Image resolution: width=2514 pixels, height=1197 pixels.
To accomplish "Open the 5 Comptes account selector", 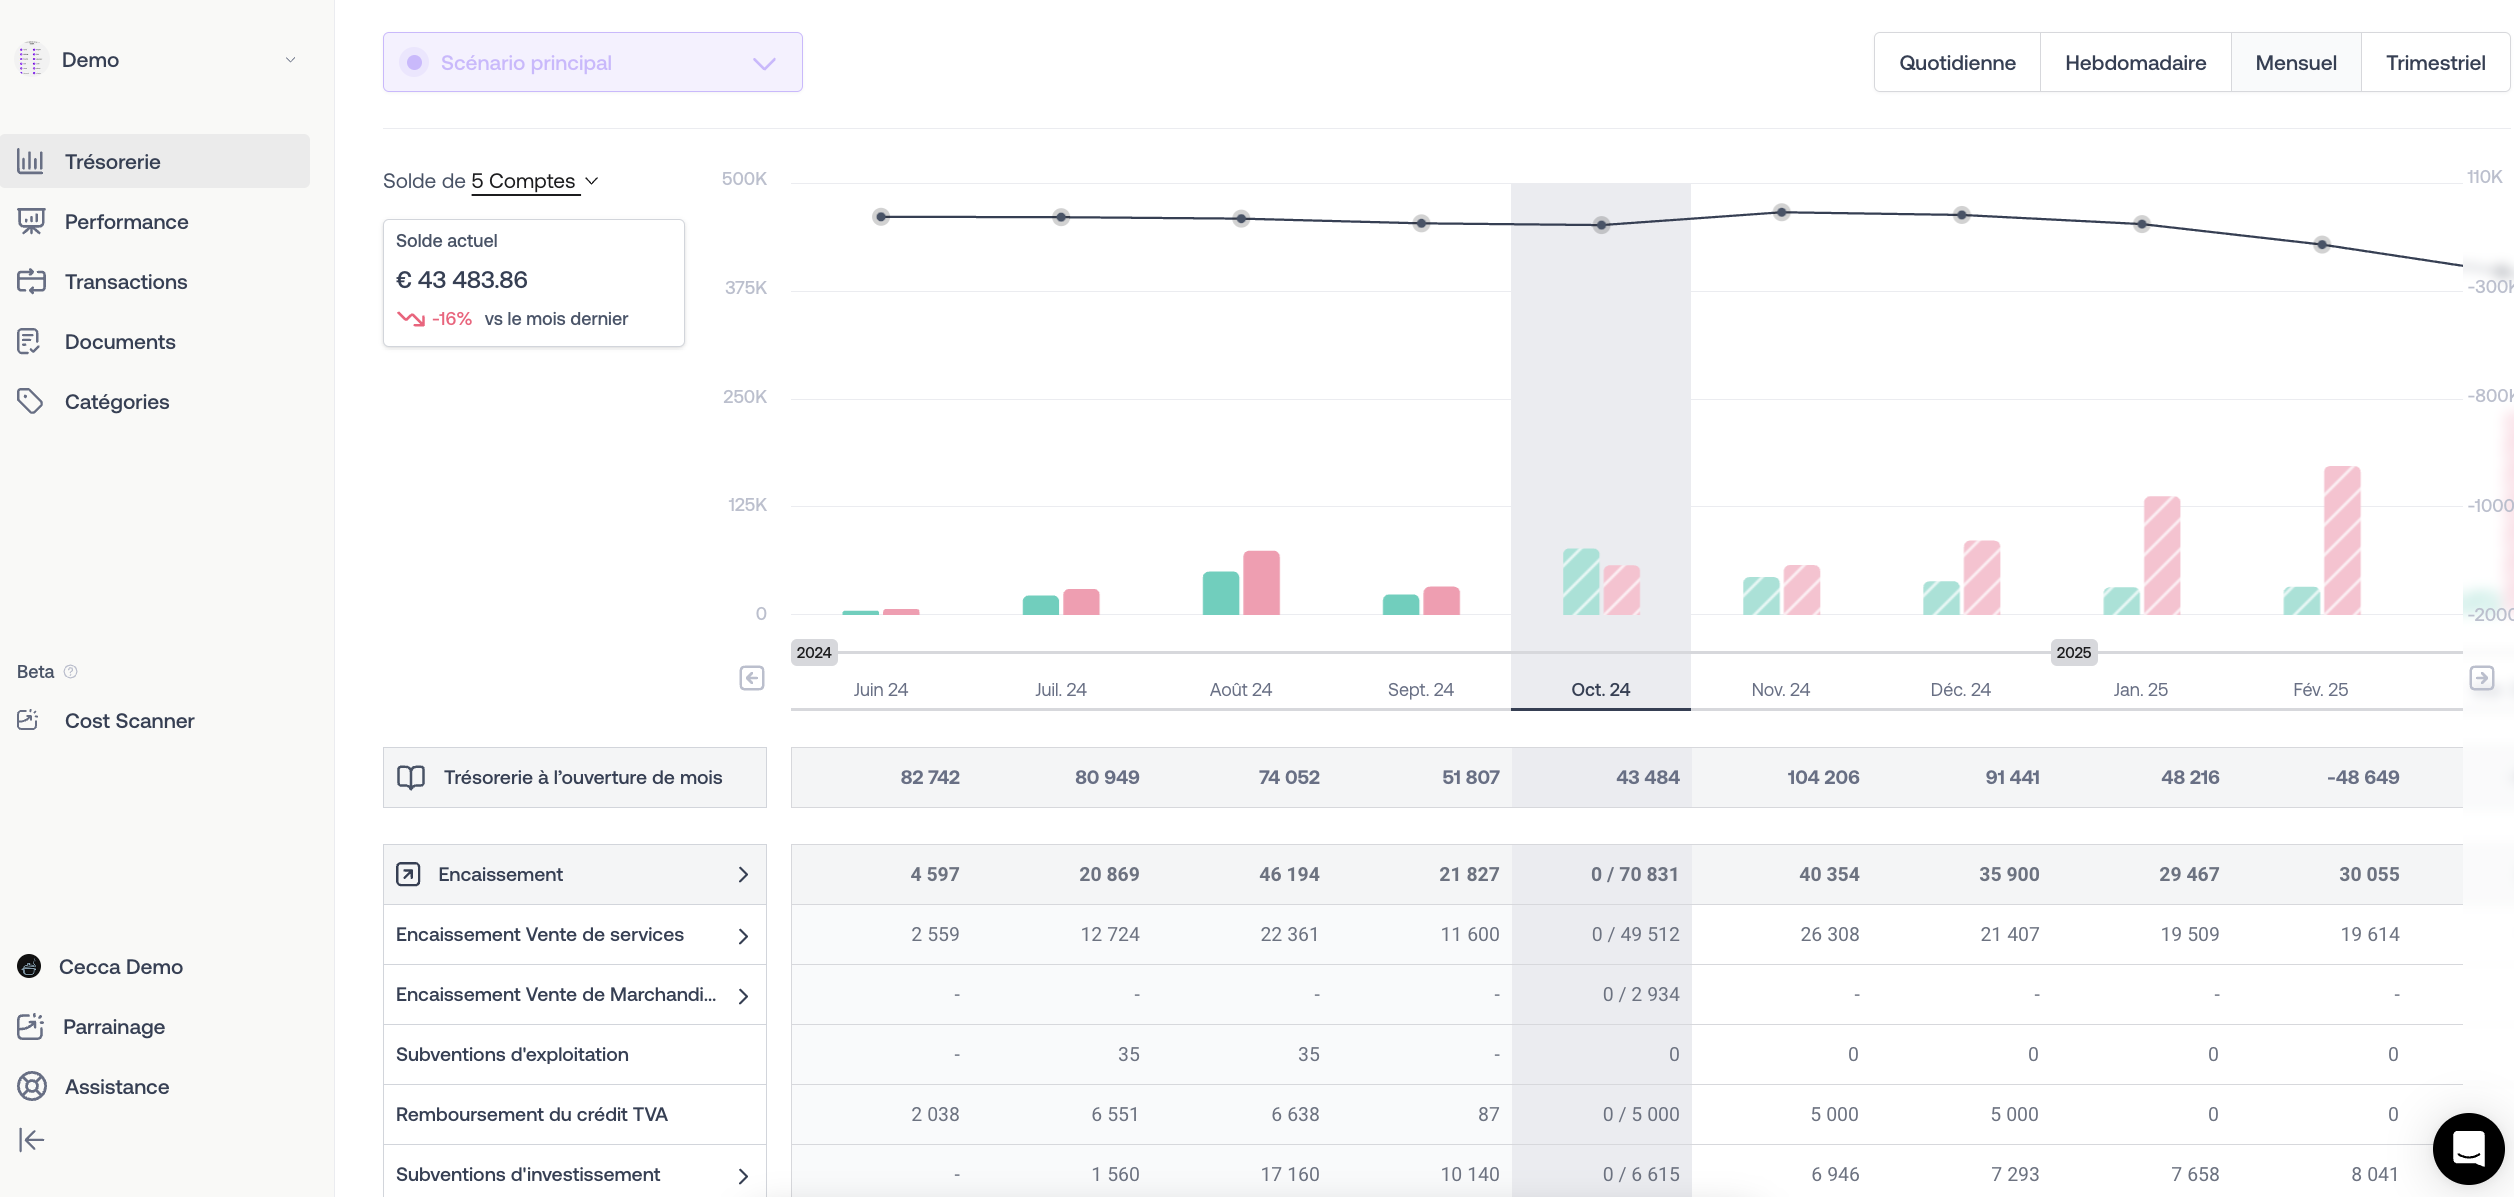I will [534, 181].
